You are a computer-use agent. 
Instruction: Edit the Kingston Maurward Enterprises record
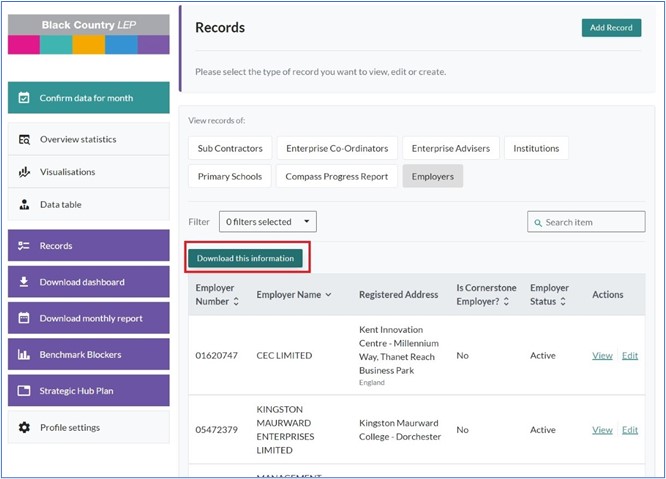click(630, 430)
